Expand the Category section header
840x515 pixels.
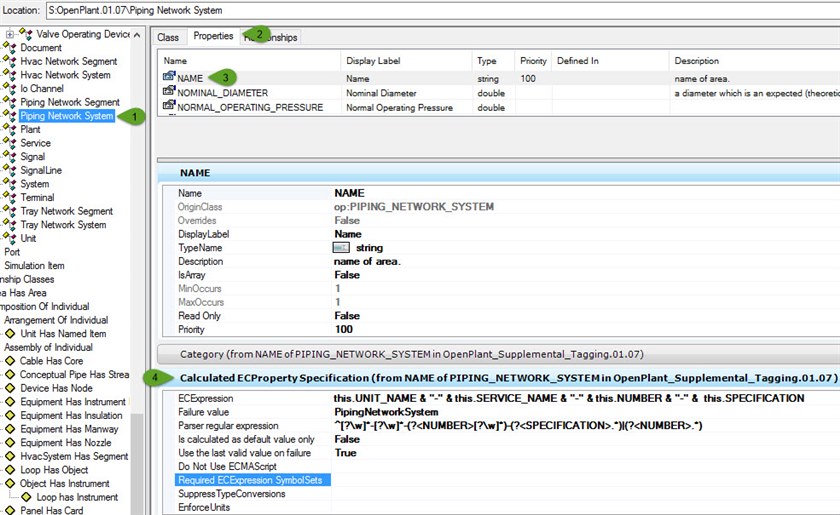point(498,354)
